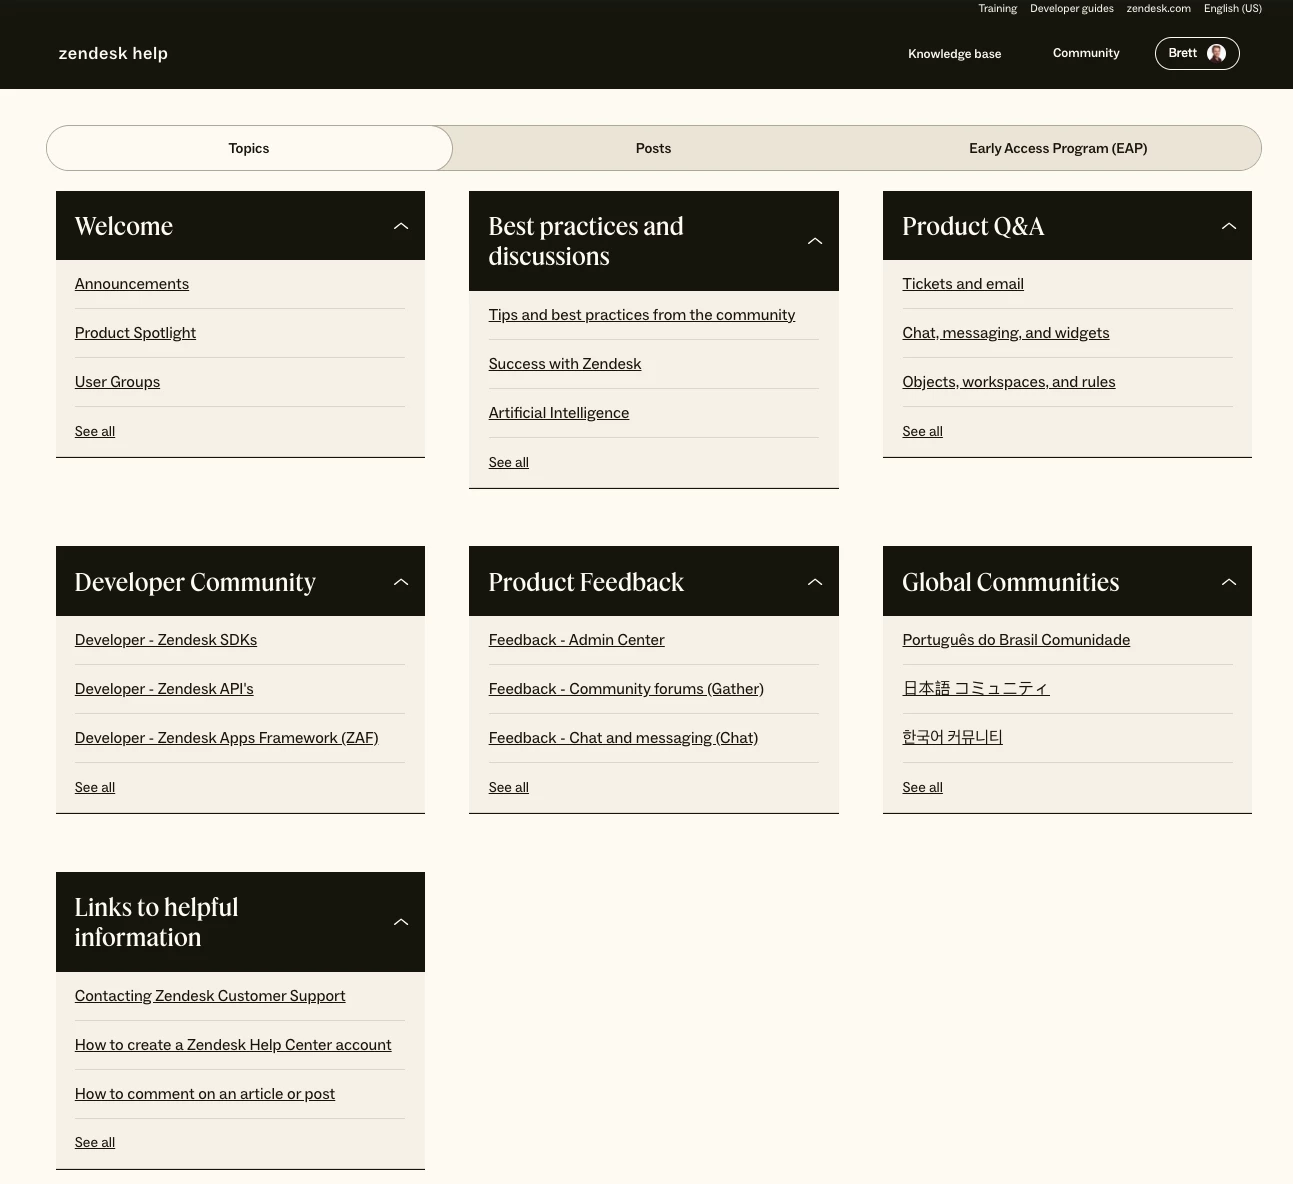
Task: Click the zendesk help logo
Action: pos(113,53)
